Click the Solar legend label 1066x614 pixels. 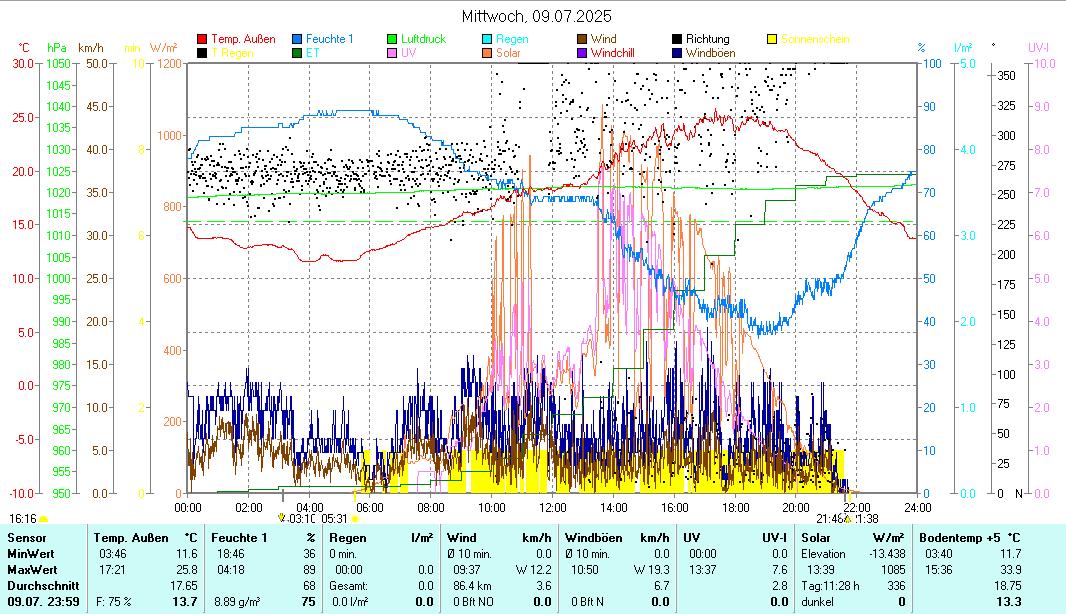[509, 53]
